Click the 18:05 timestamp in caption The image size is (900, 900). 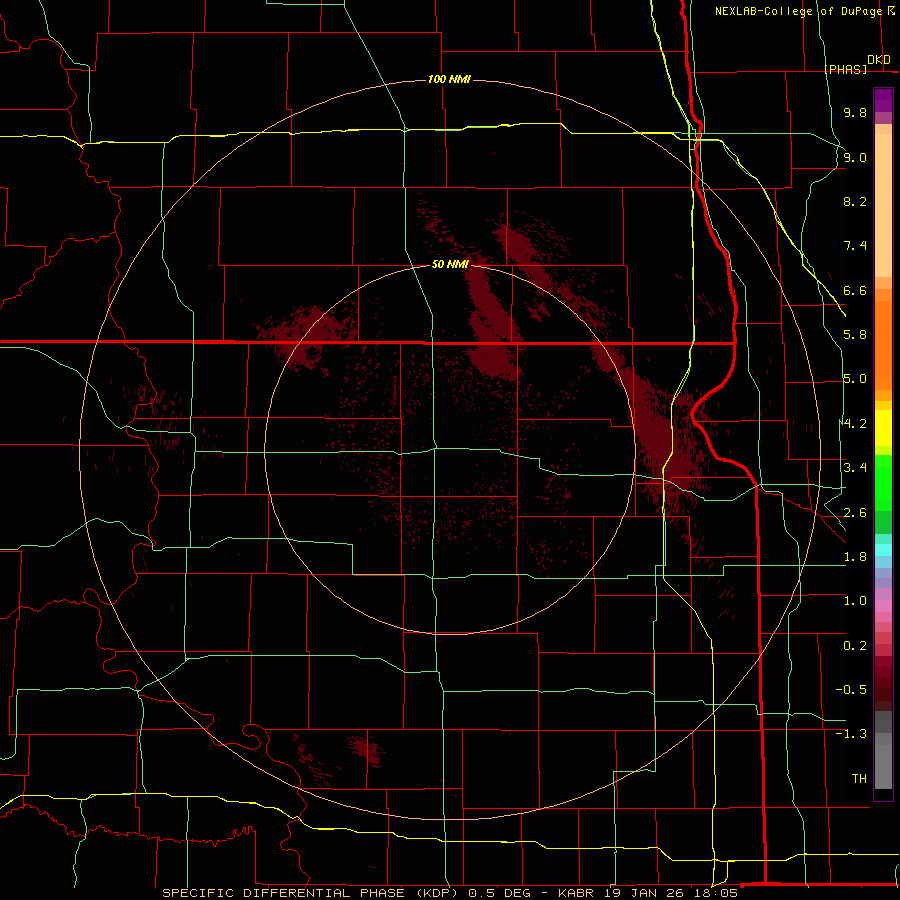[x=715, y=893]
